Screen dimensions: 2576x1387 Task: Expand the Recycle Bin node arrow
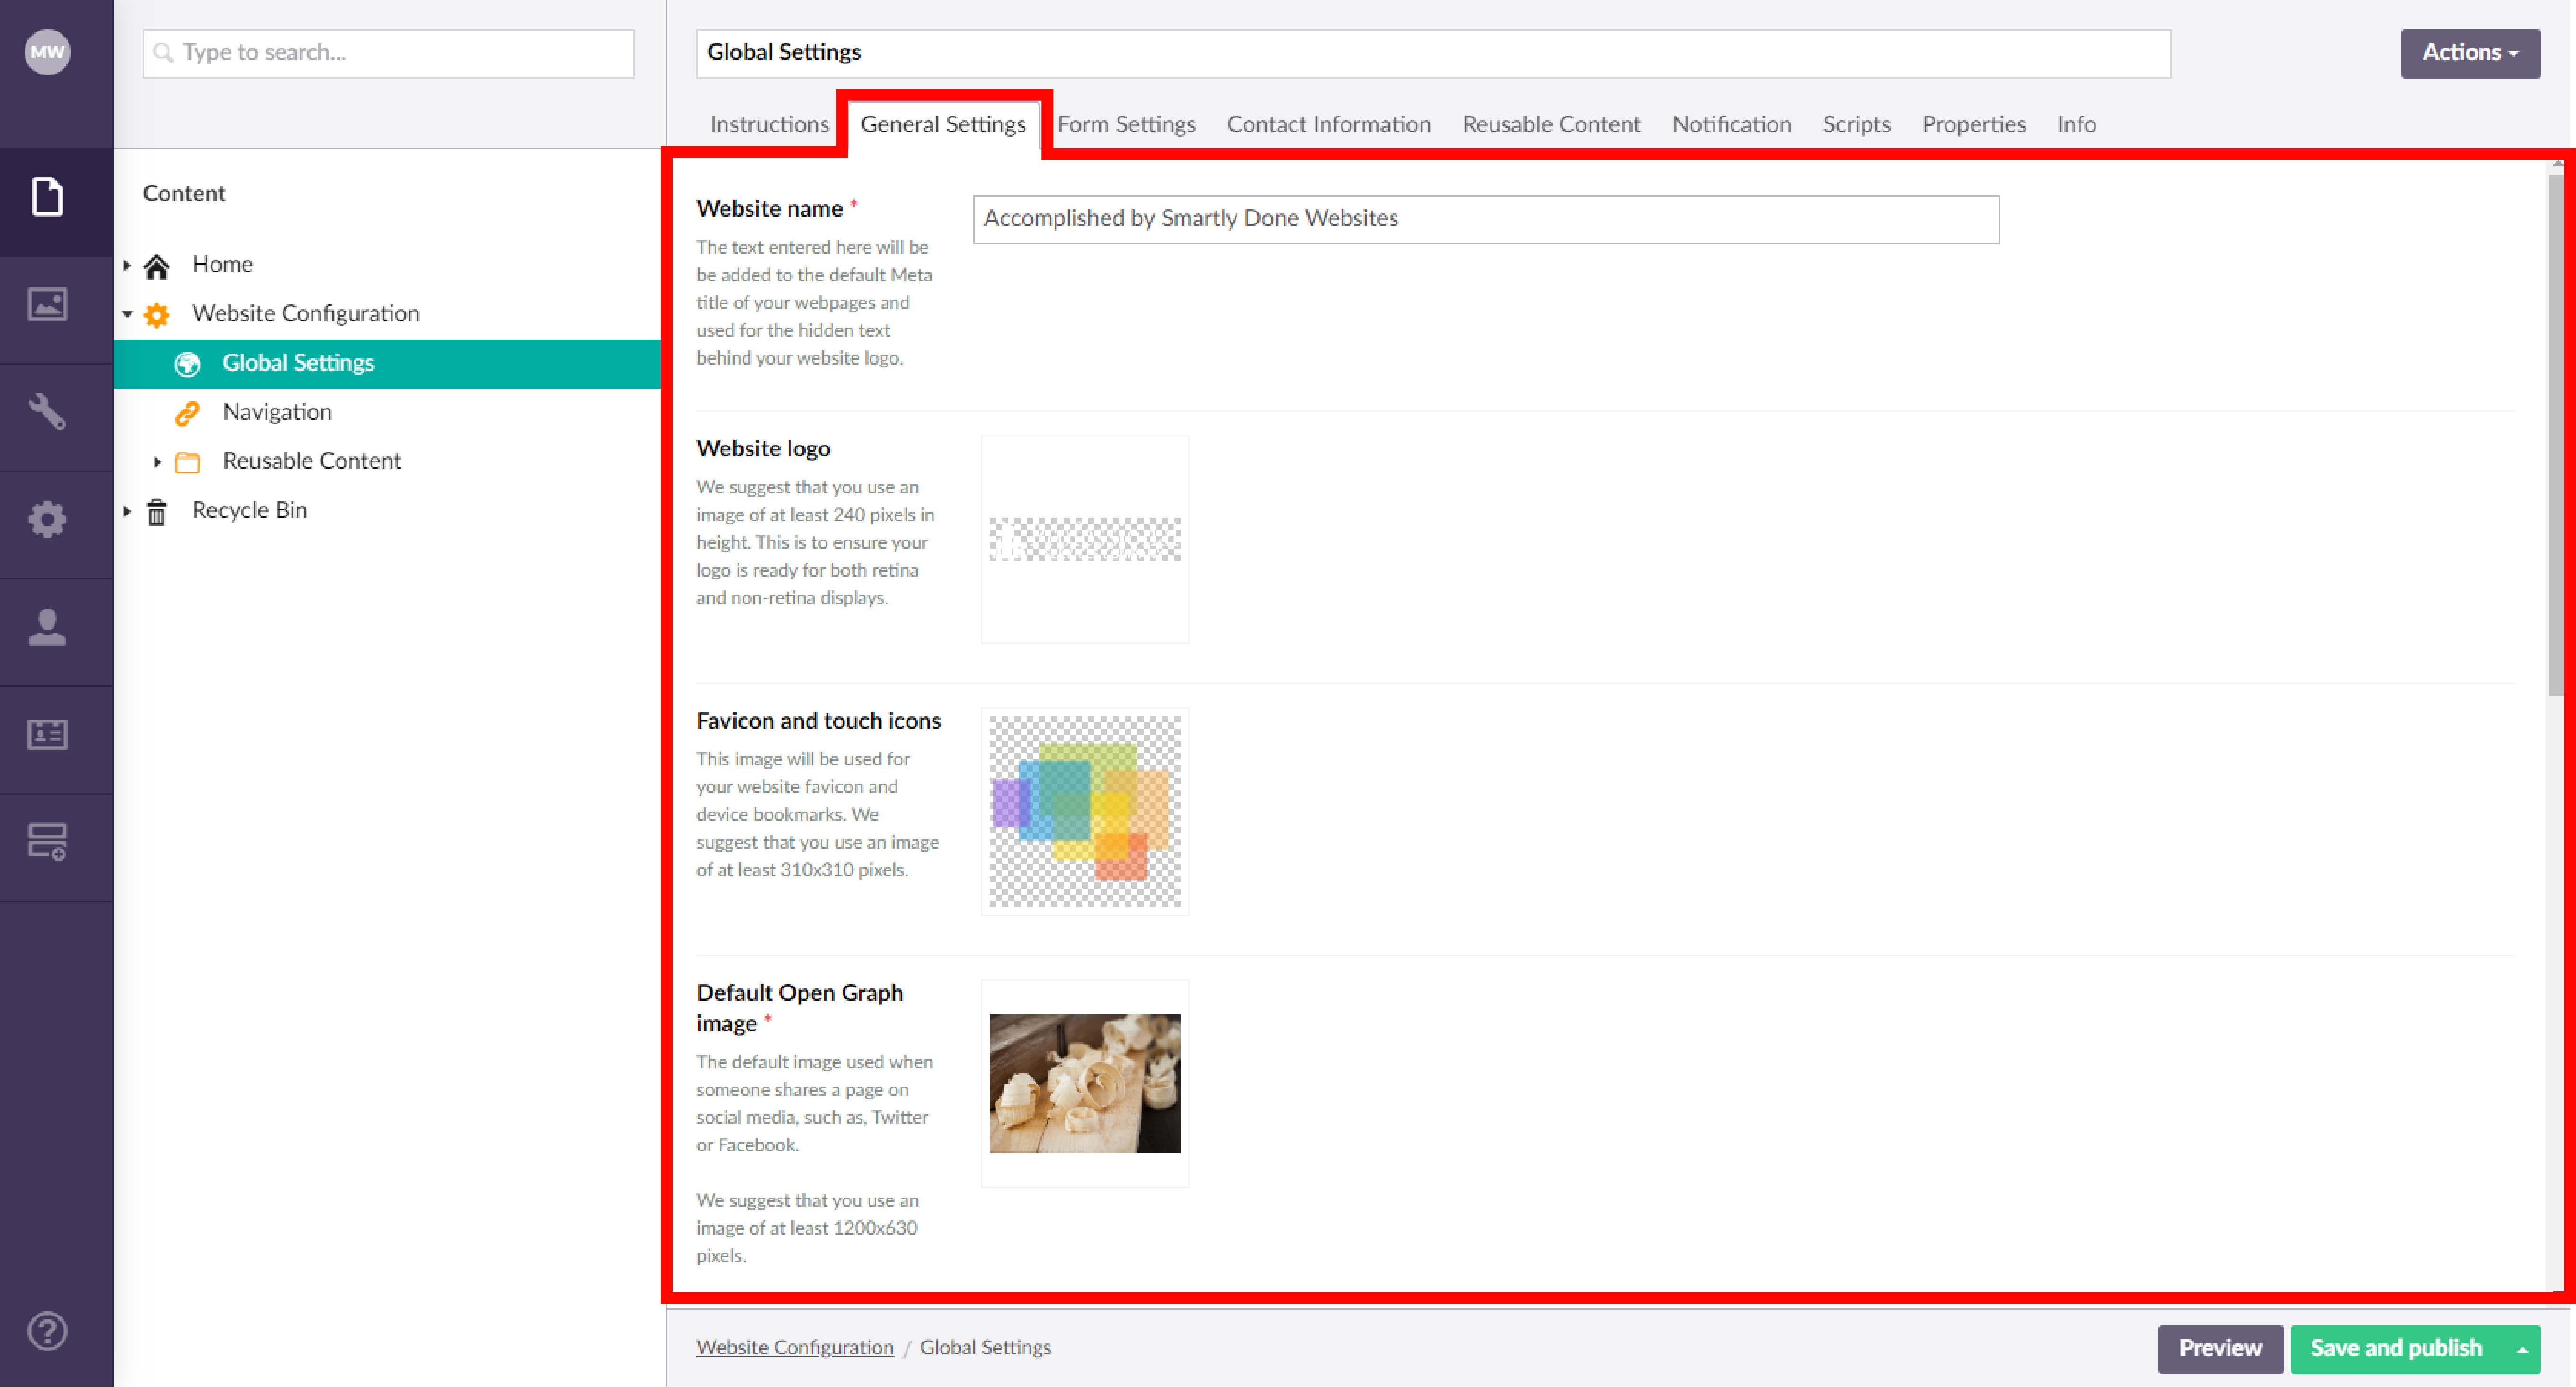coord(127,511)
